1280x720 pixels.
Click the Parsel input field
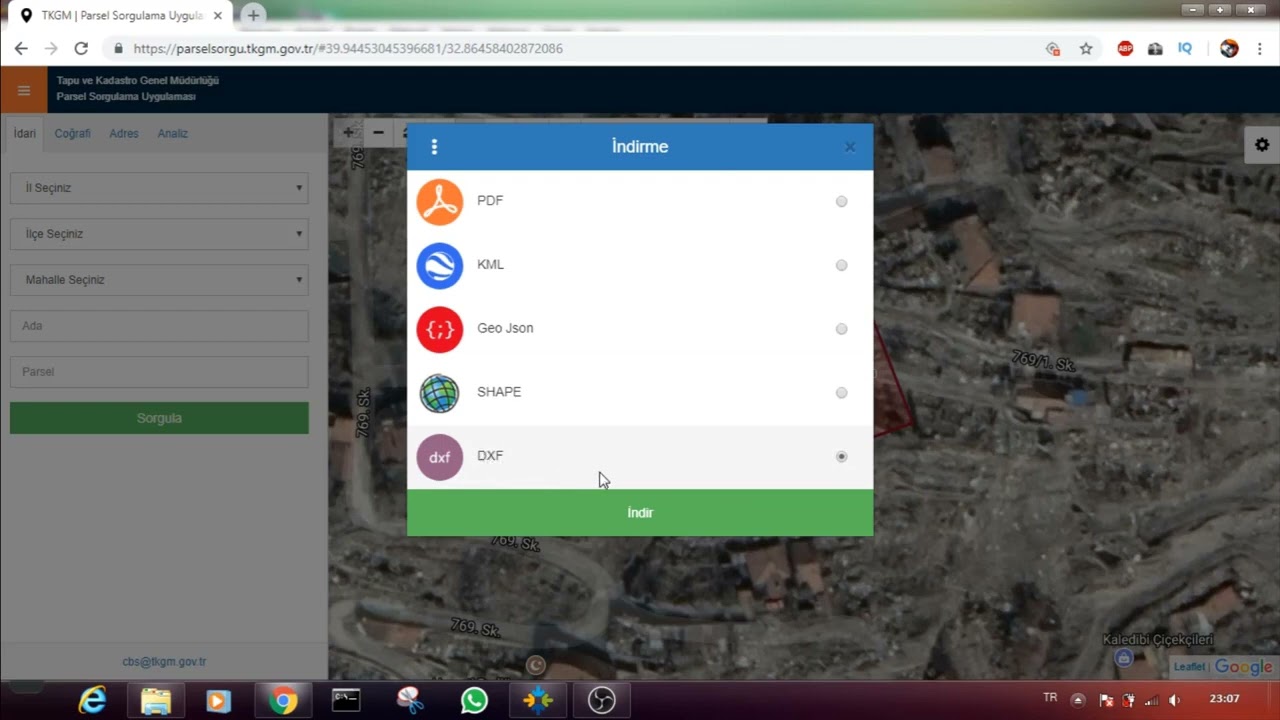[159, 372]
